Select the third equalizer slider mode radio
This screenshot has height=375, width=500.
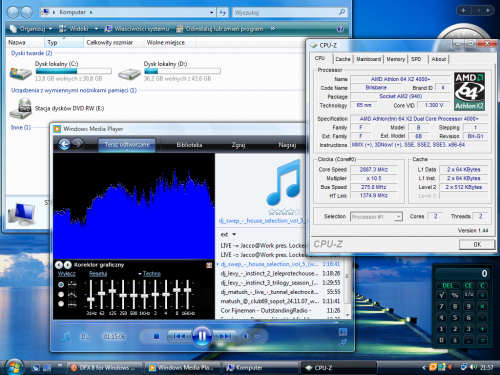pyautogui.click(x=61, y=304)
